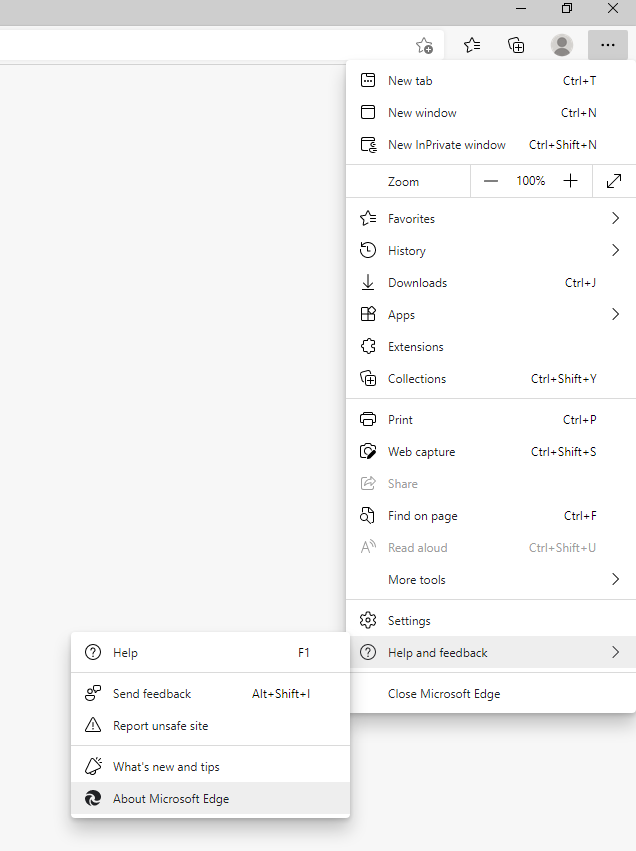Image resolution: width=636 pixels, height=851 pixels.
Task: Open the Favorites toolbar button
Action: pos(472,45)
